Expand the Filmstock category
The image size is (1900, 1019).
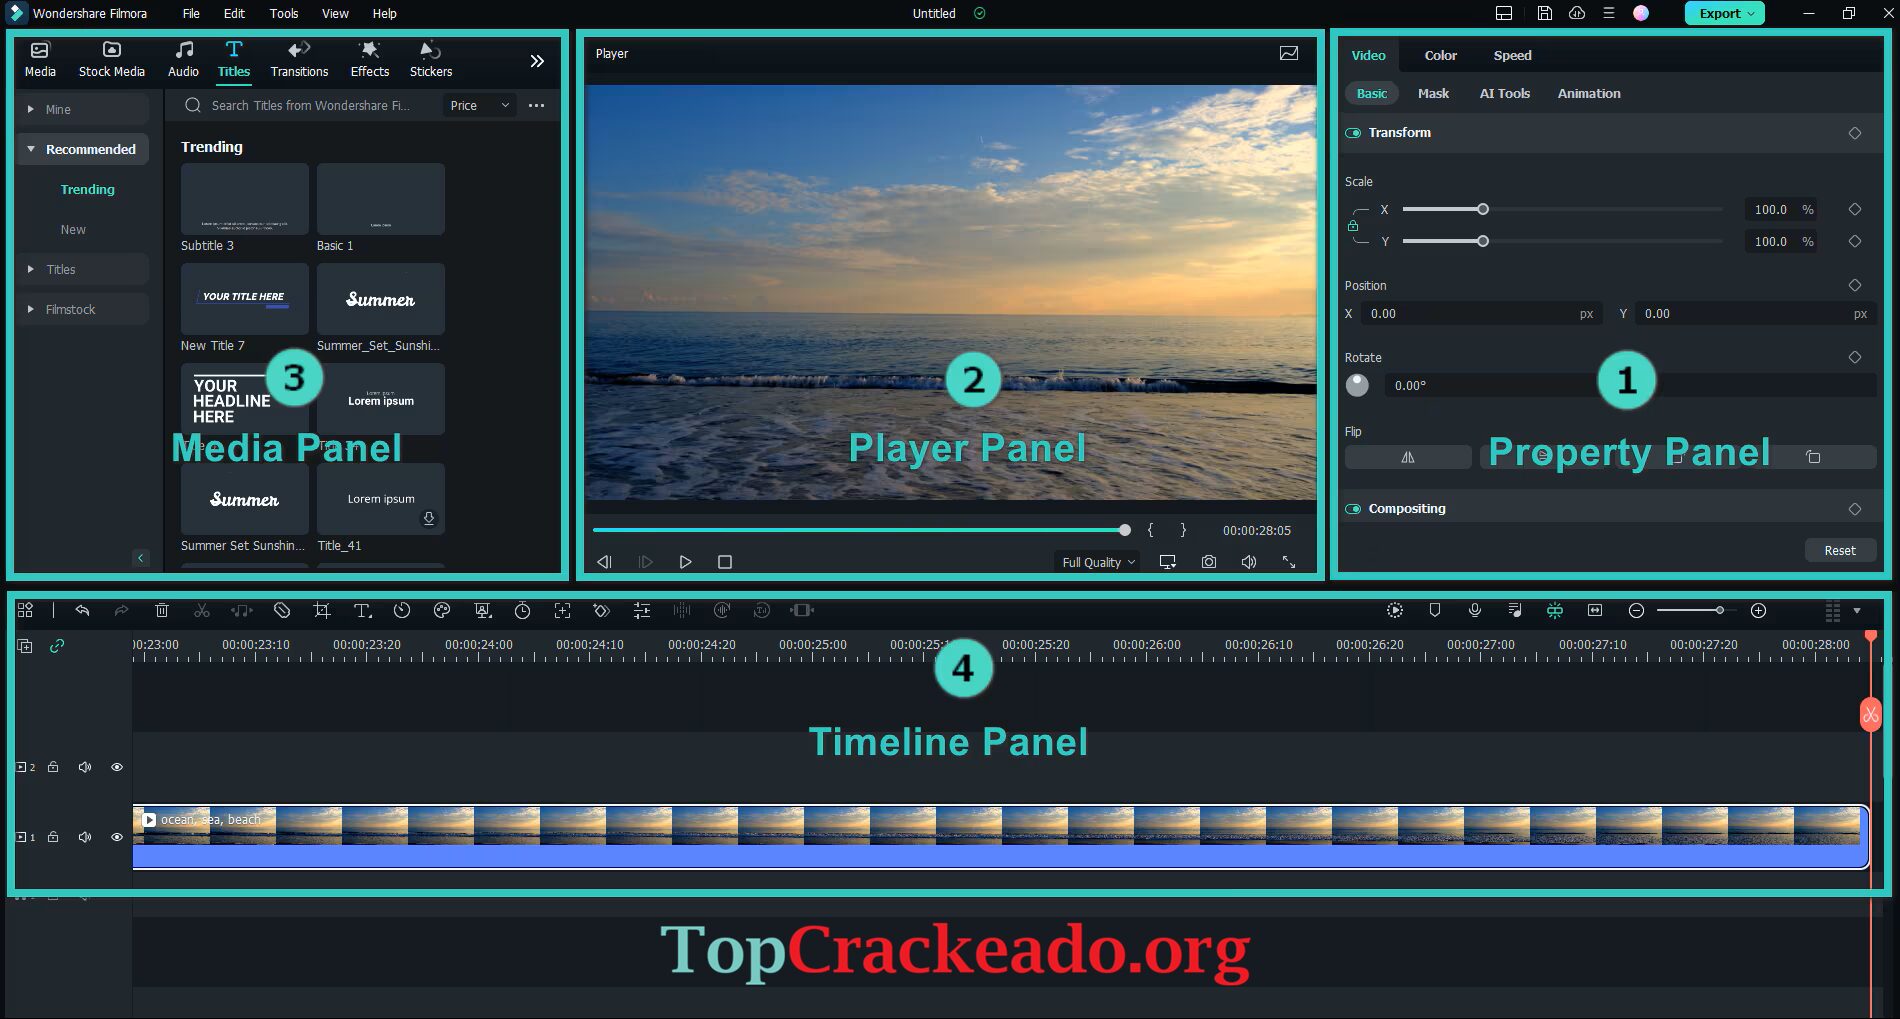pos(70,309)
